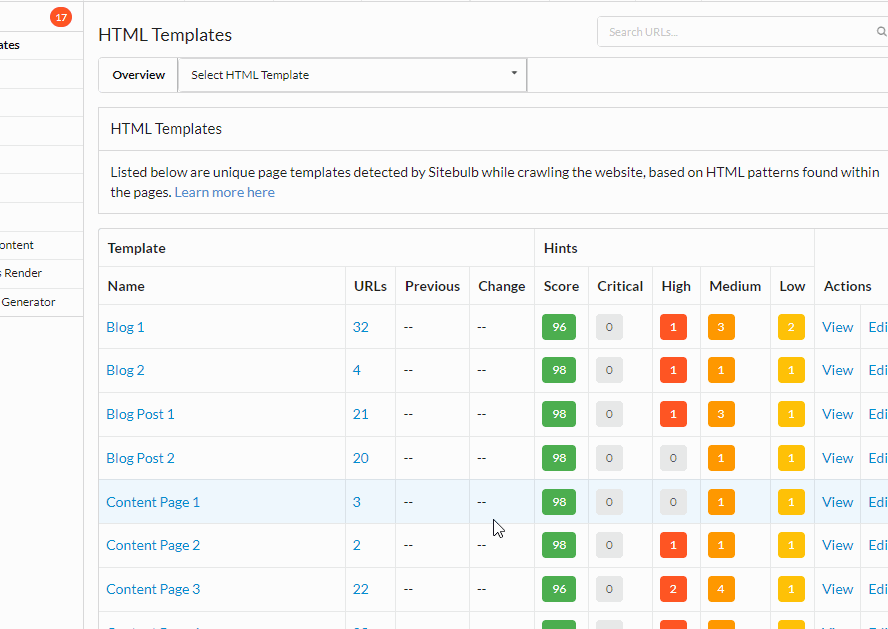Viewport: 888px width, 629px height.
Task: Open the Content Page 3 template
Action: 153,589
